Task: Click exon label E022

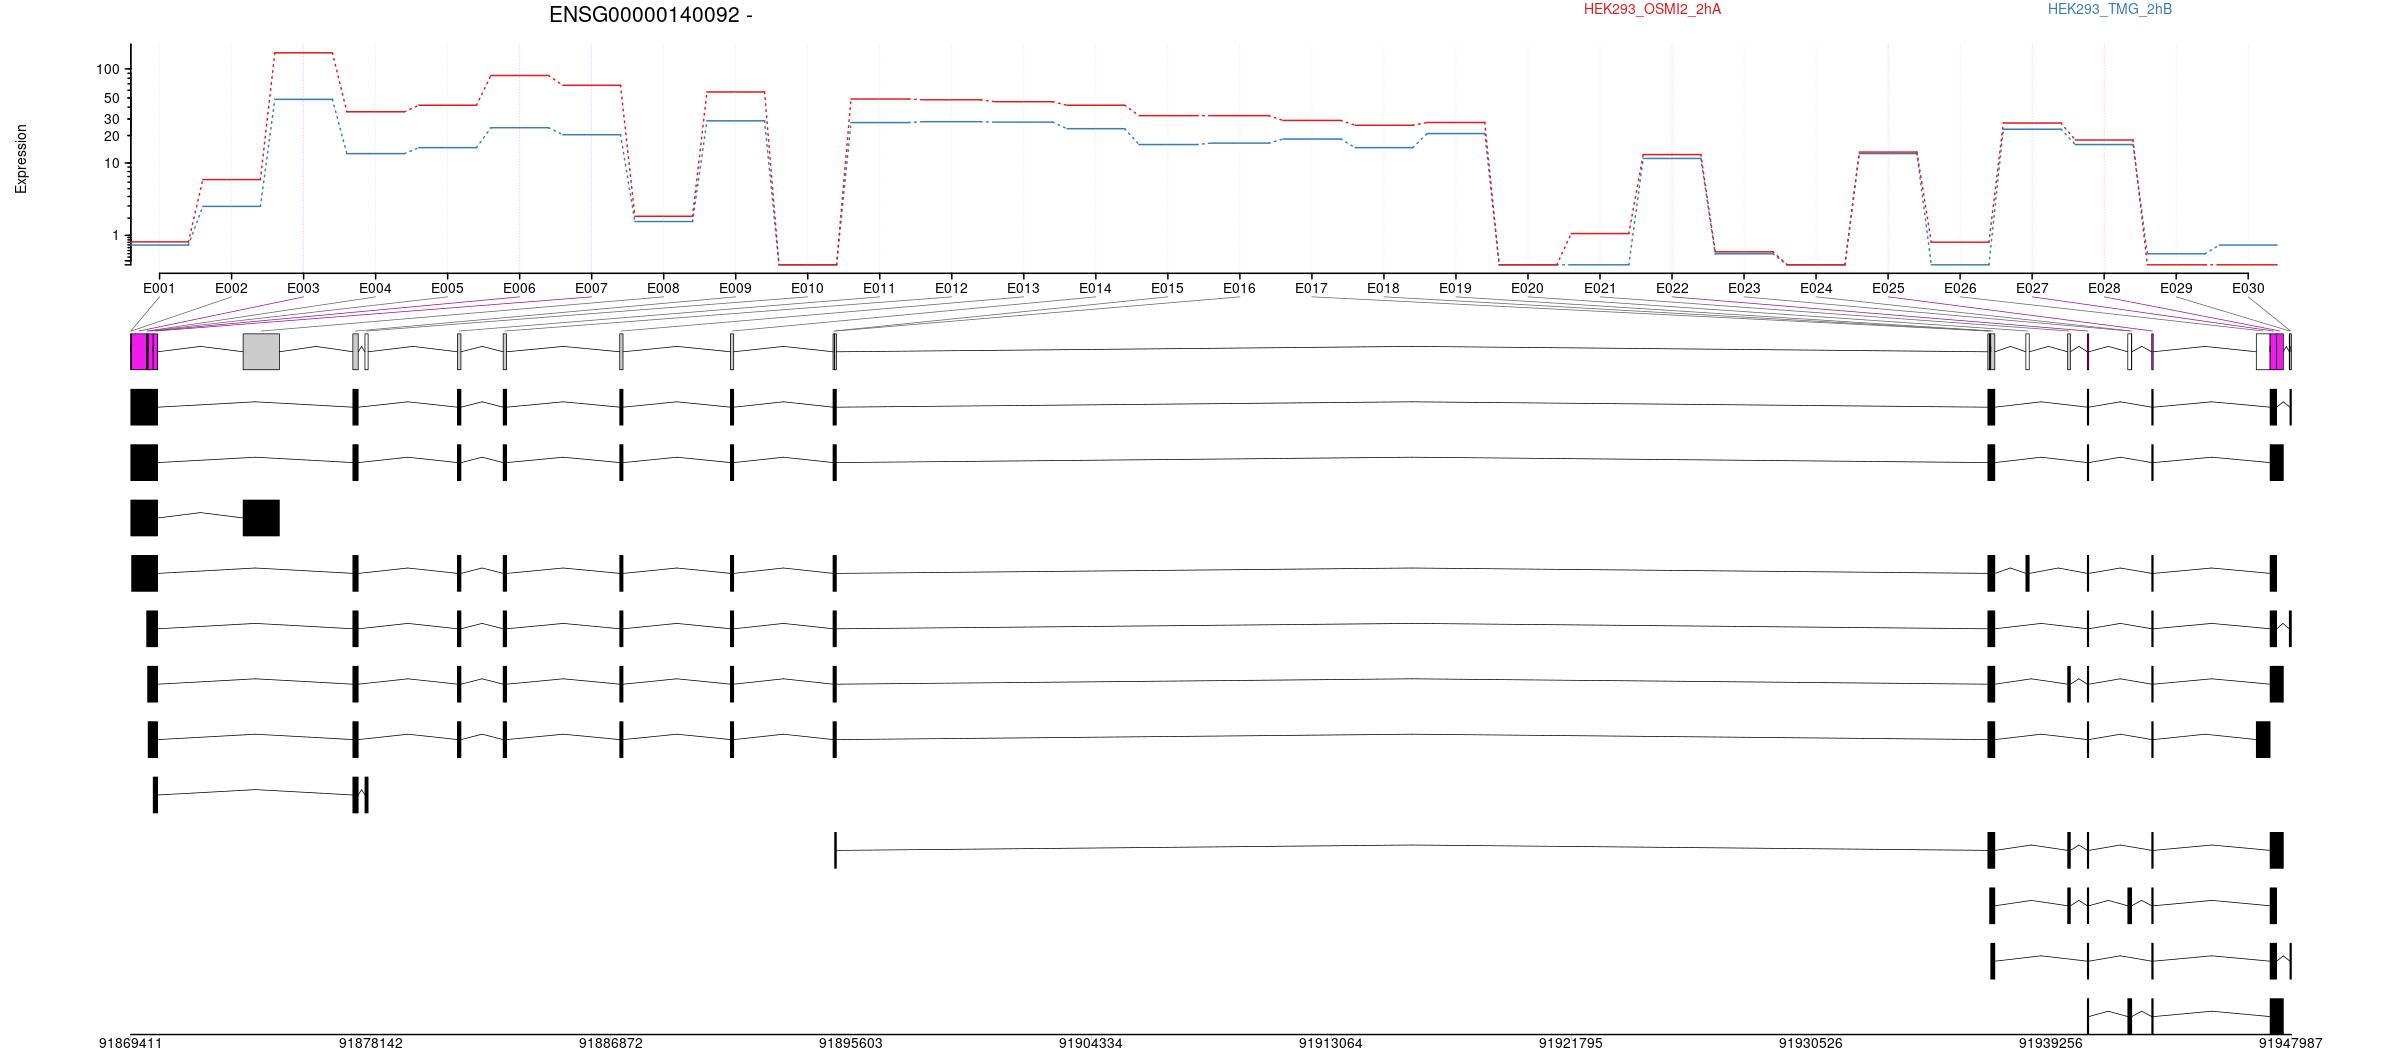Action: tap(1672, 288)
